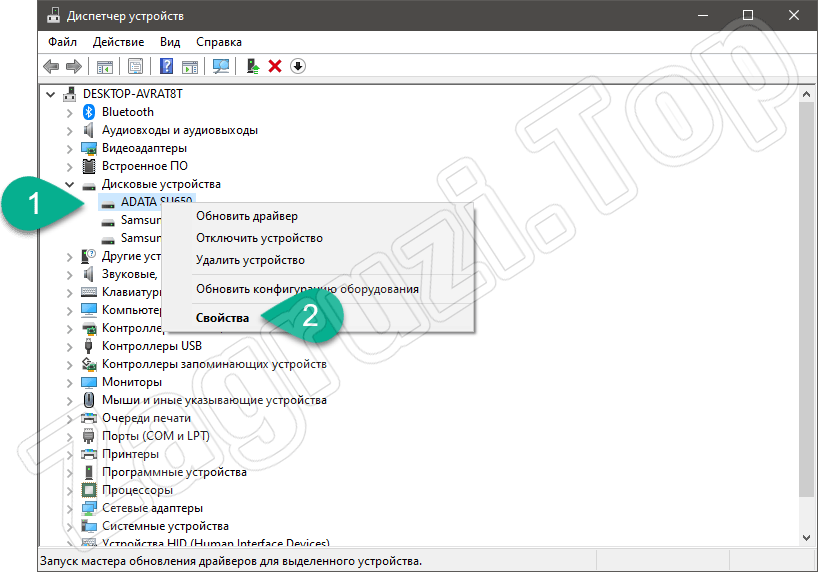Click show/hide console tree toolbar icon
818x572 pixels.
(x=103, y=66)
